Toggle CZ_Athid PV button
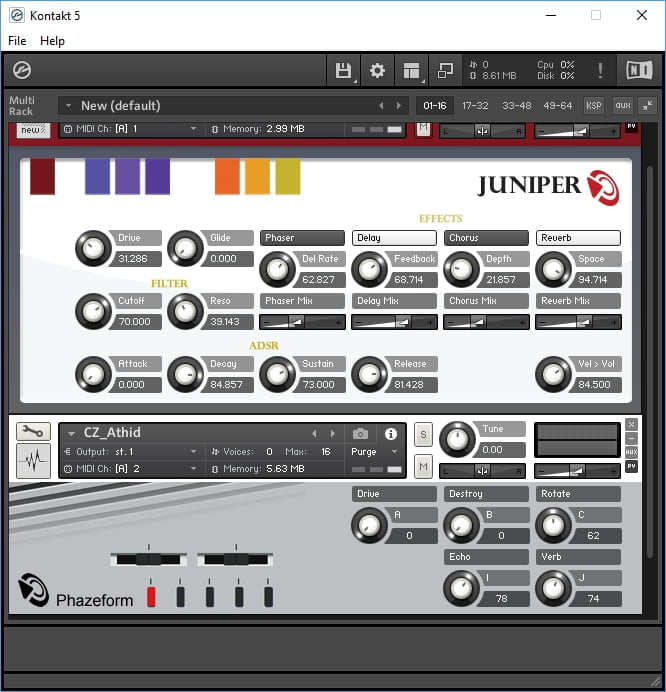666x692 pixels. (x=632, y=466)
